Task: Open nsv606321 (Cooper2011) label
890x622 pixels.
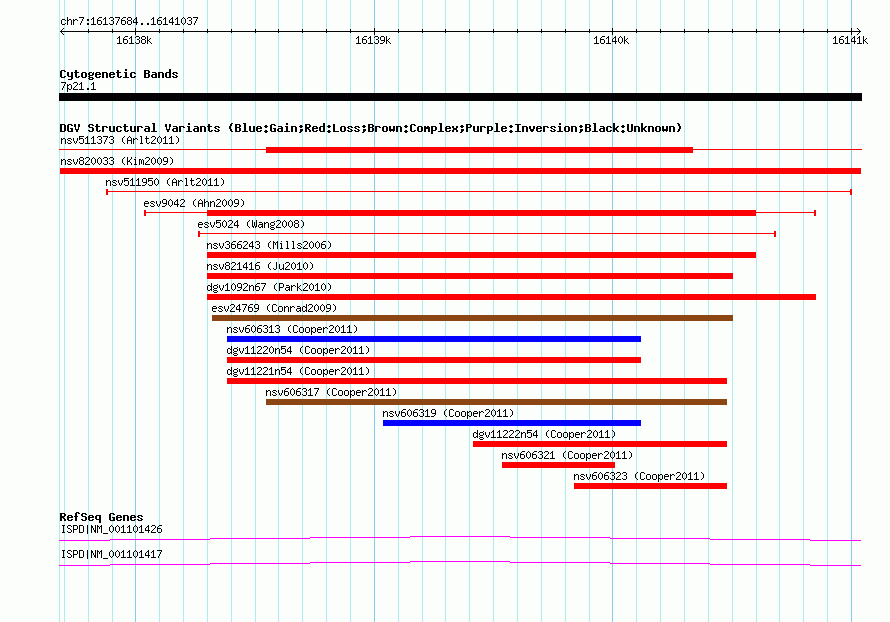Action: pos(567,455)
